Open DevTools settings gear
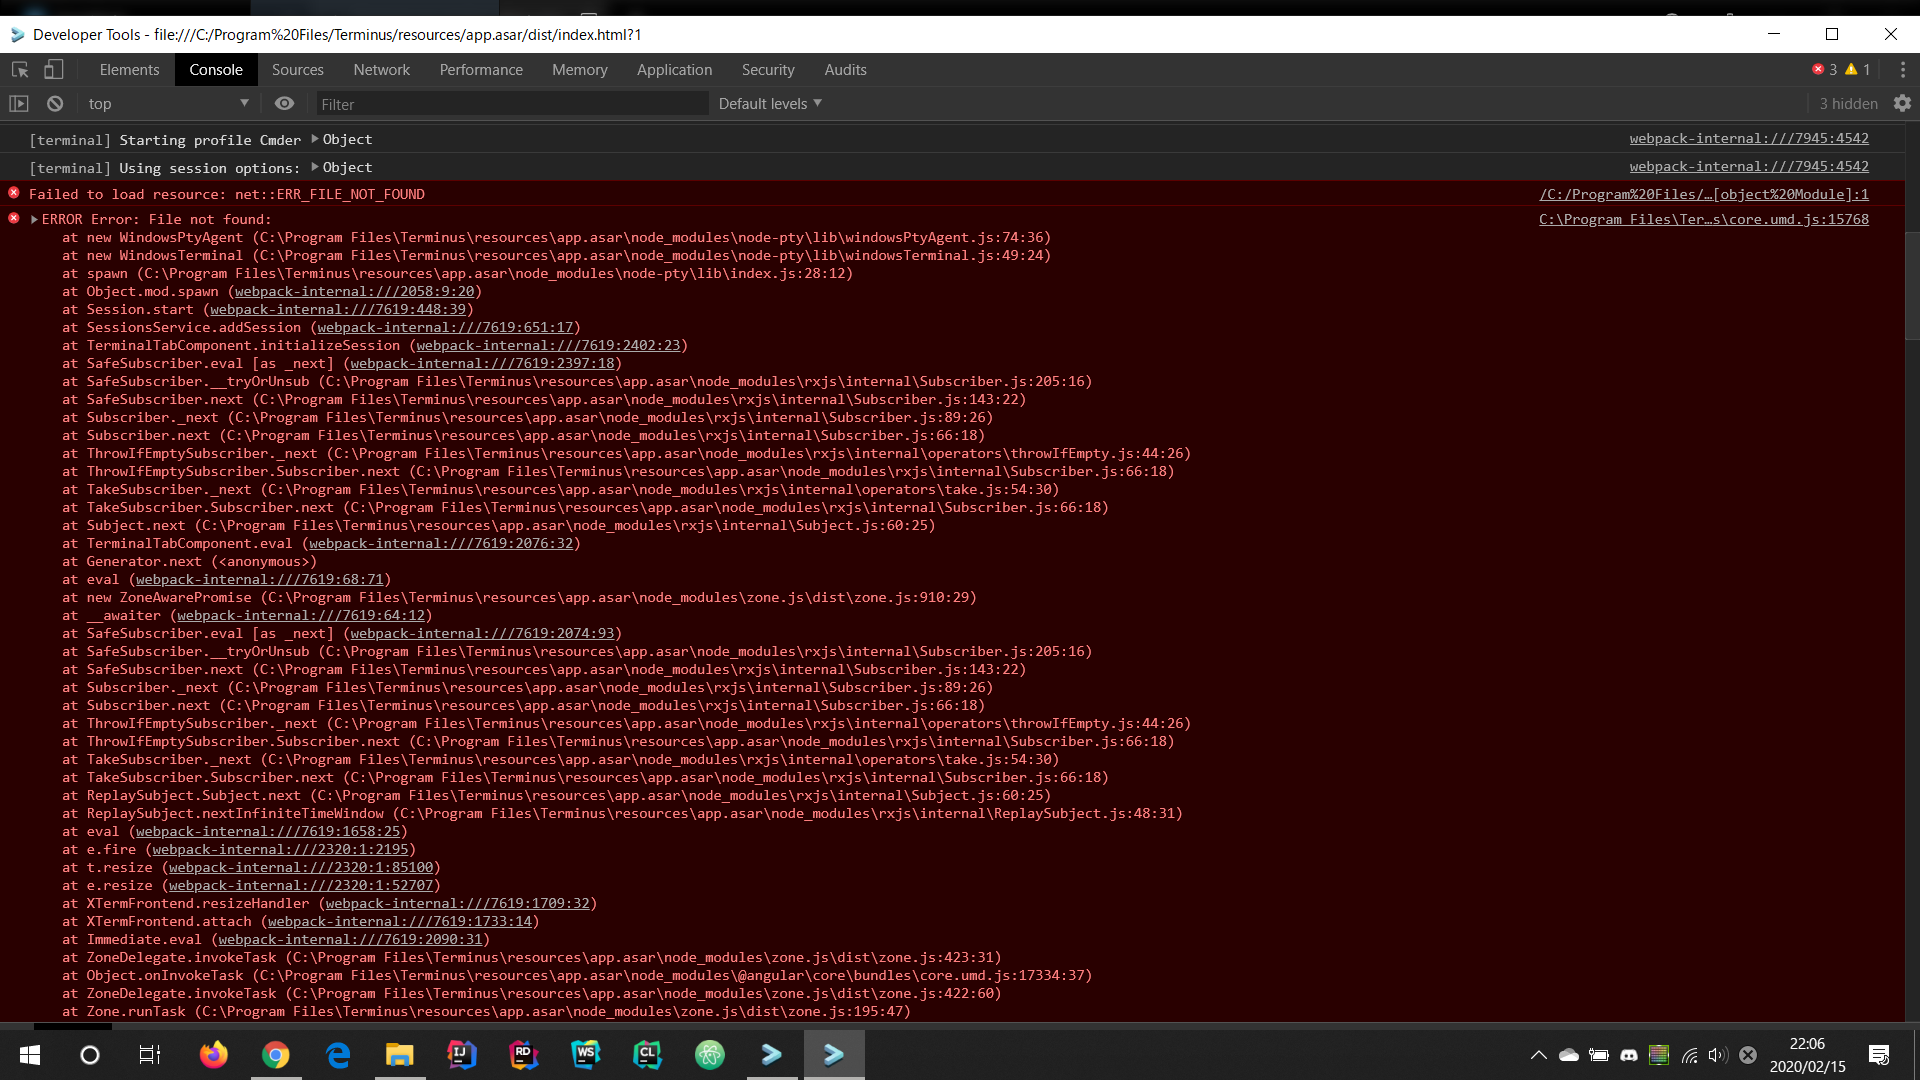 (1902, 103)
